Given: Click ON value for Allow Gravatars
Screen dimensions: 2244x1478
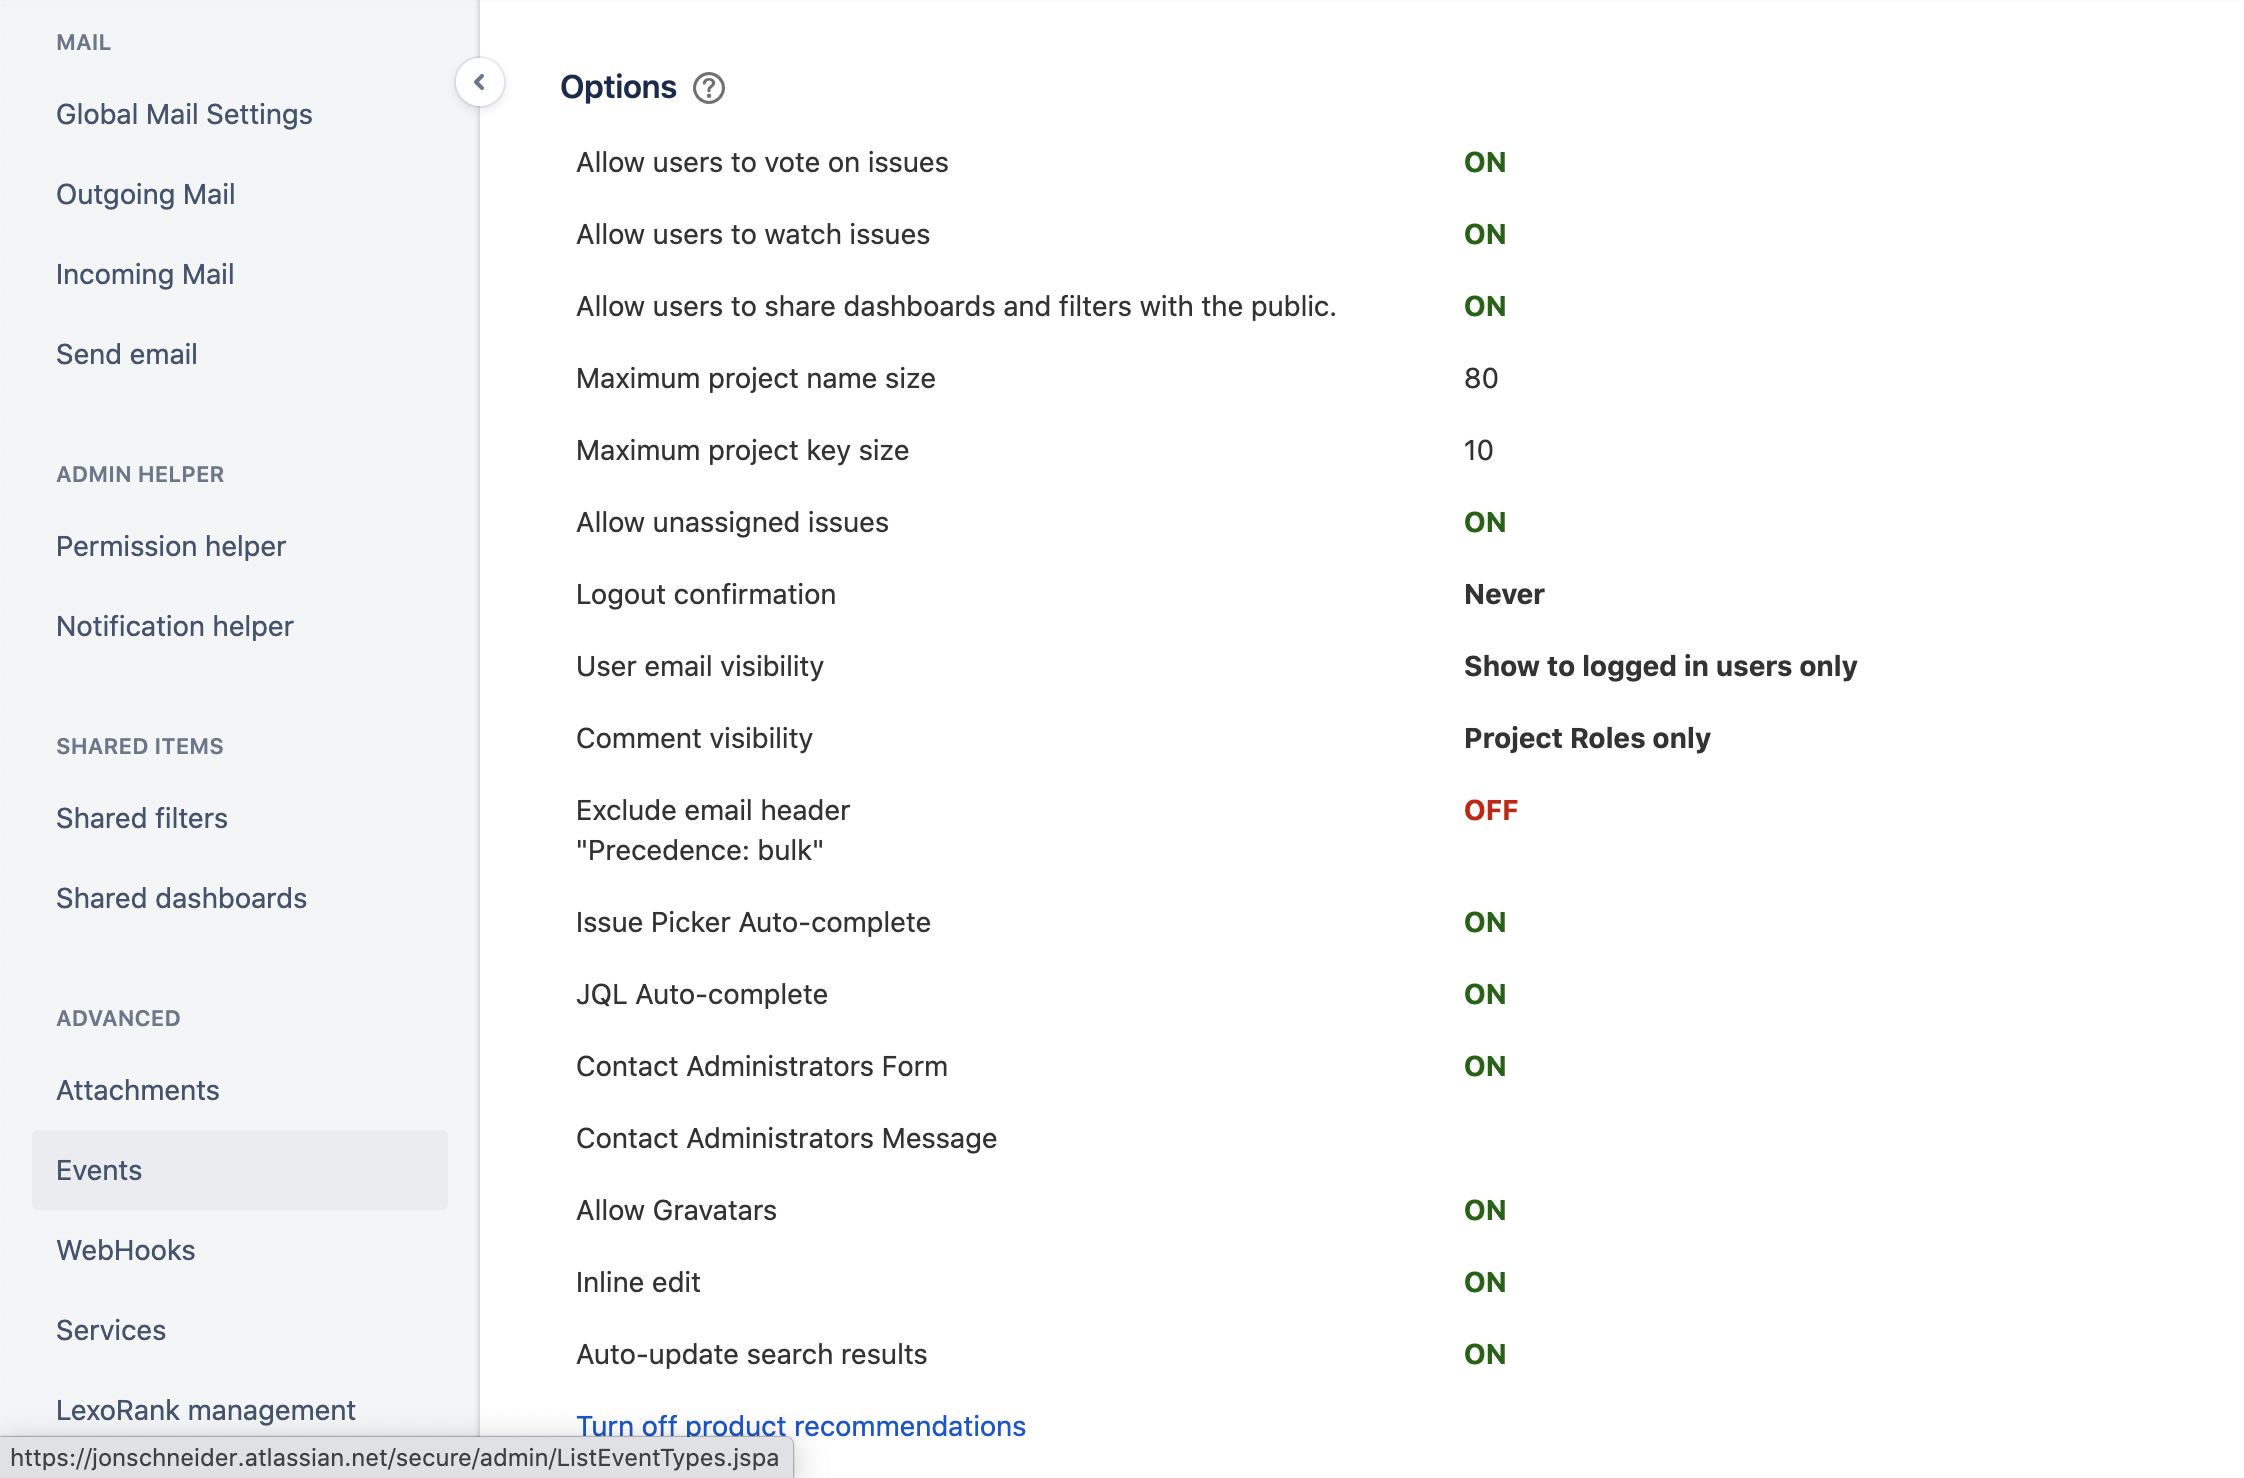Looking at the screenshot, I should point(1485,1210).
